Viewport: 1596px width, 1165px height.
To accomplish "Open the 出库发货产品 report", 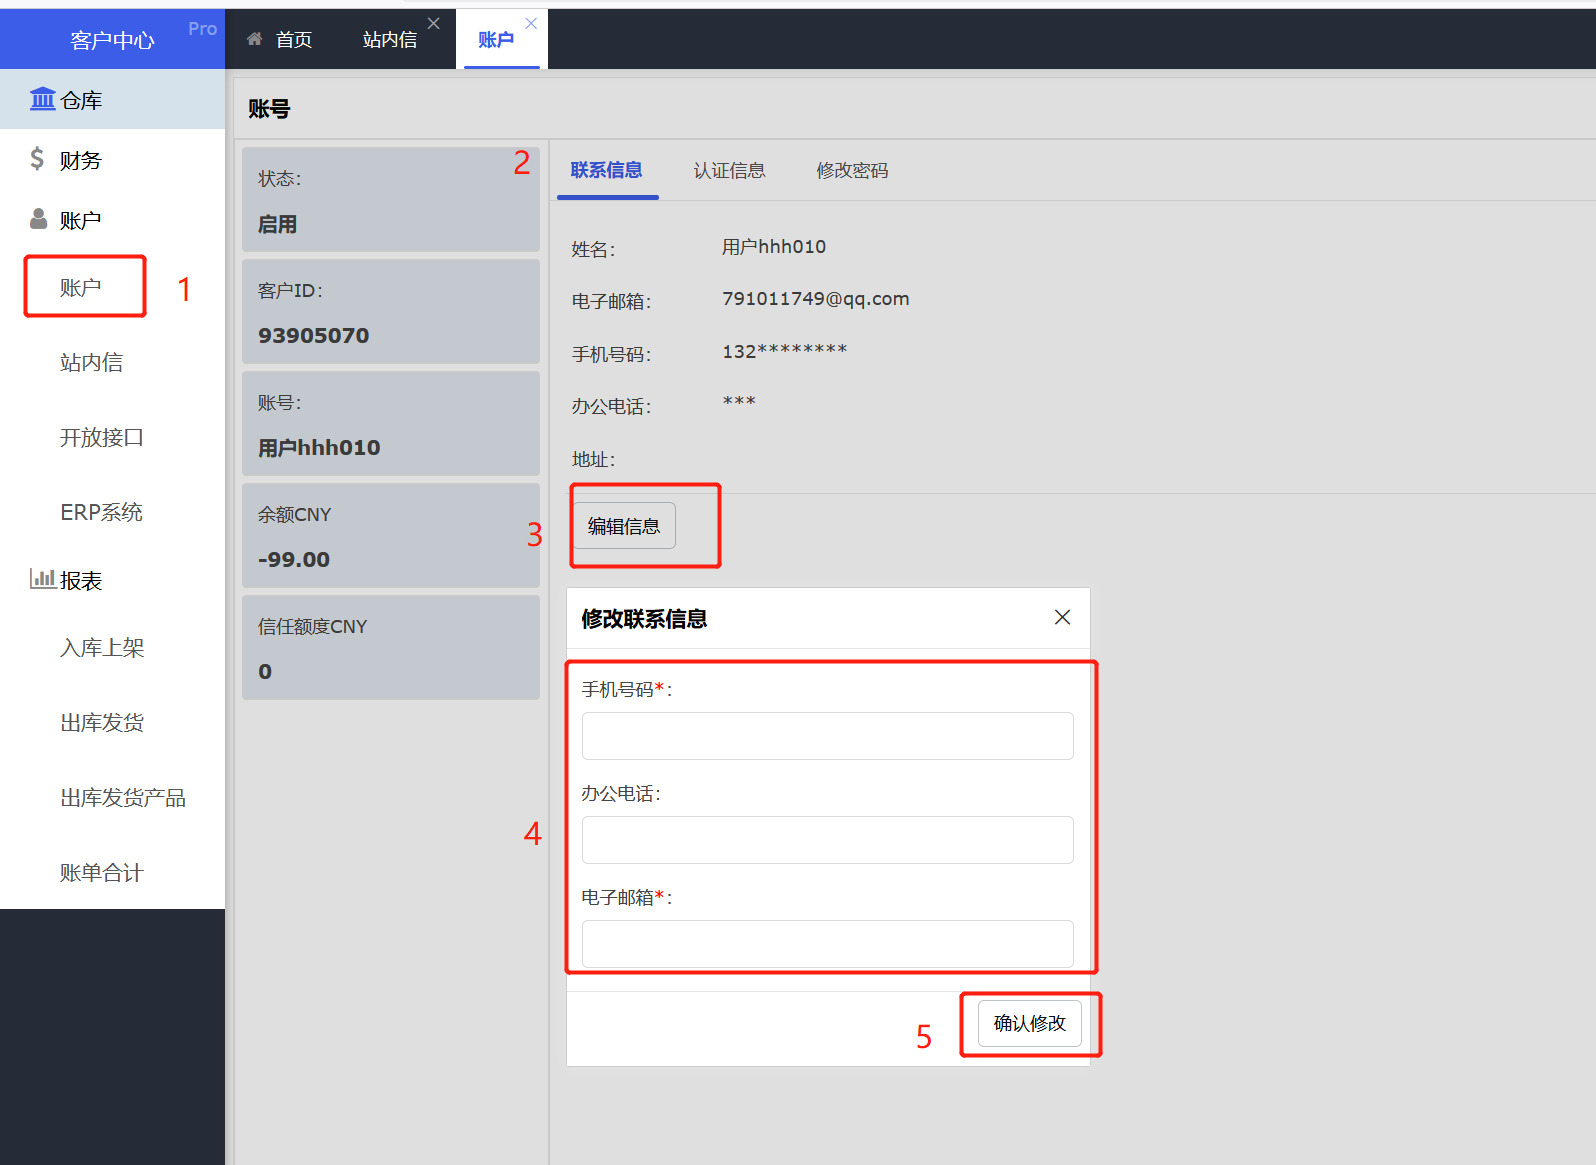I will coord(123,798).
